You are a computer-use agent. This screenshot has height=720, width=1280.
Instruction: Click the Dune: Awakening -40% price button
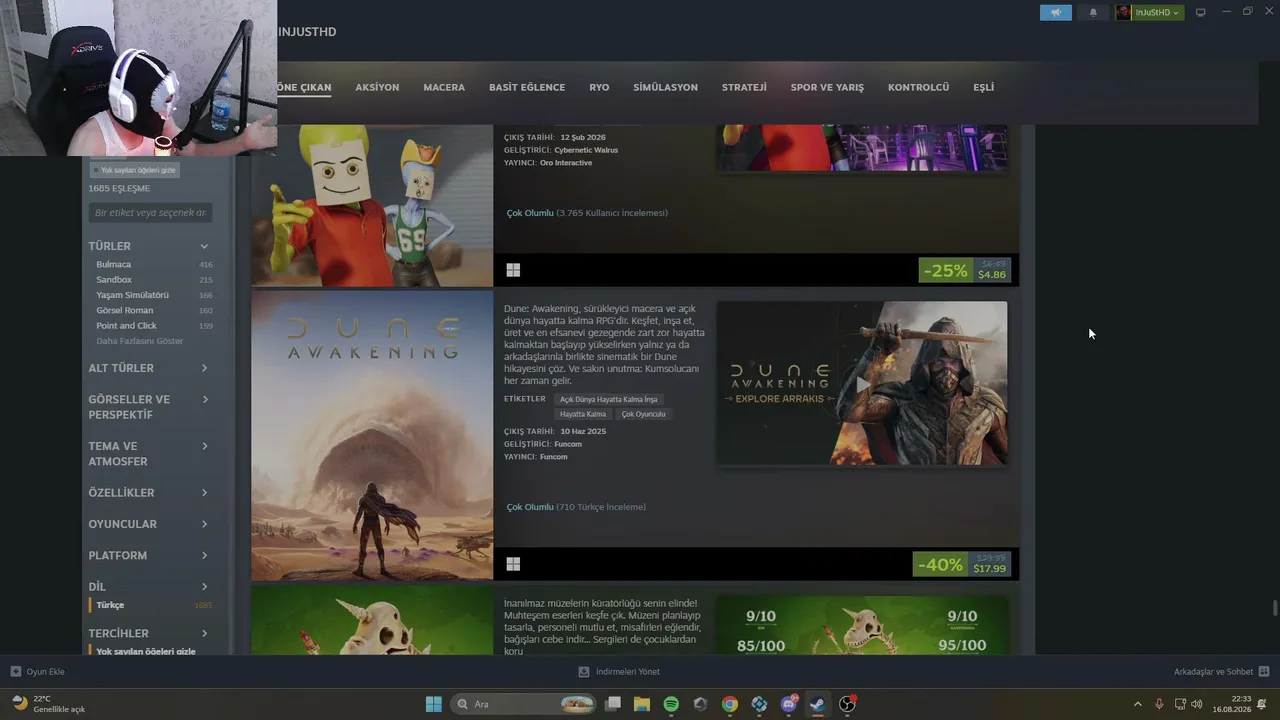pyautogui.click(x=961, y=565)
